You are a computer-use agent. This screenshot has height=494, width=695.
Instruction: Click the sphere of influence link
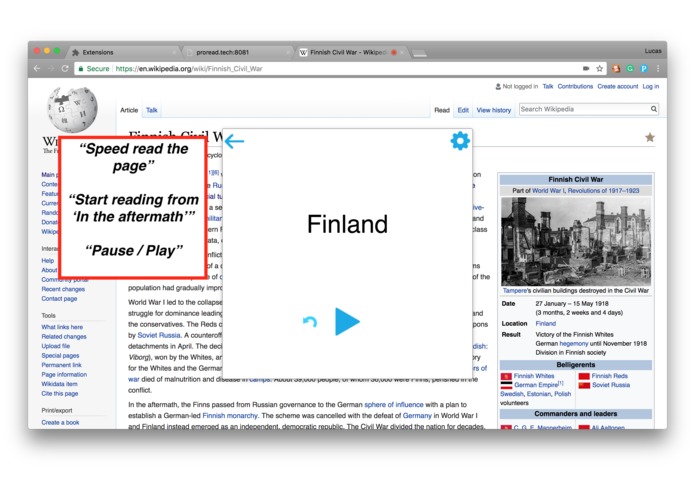click(394, 405)
